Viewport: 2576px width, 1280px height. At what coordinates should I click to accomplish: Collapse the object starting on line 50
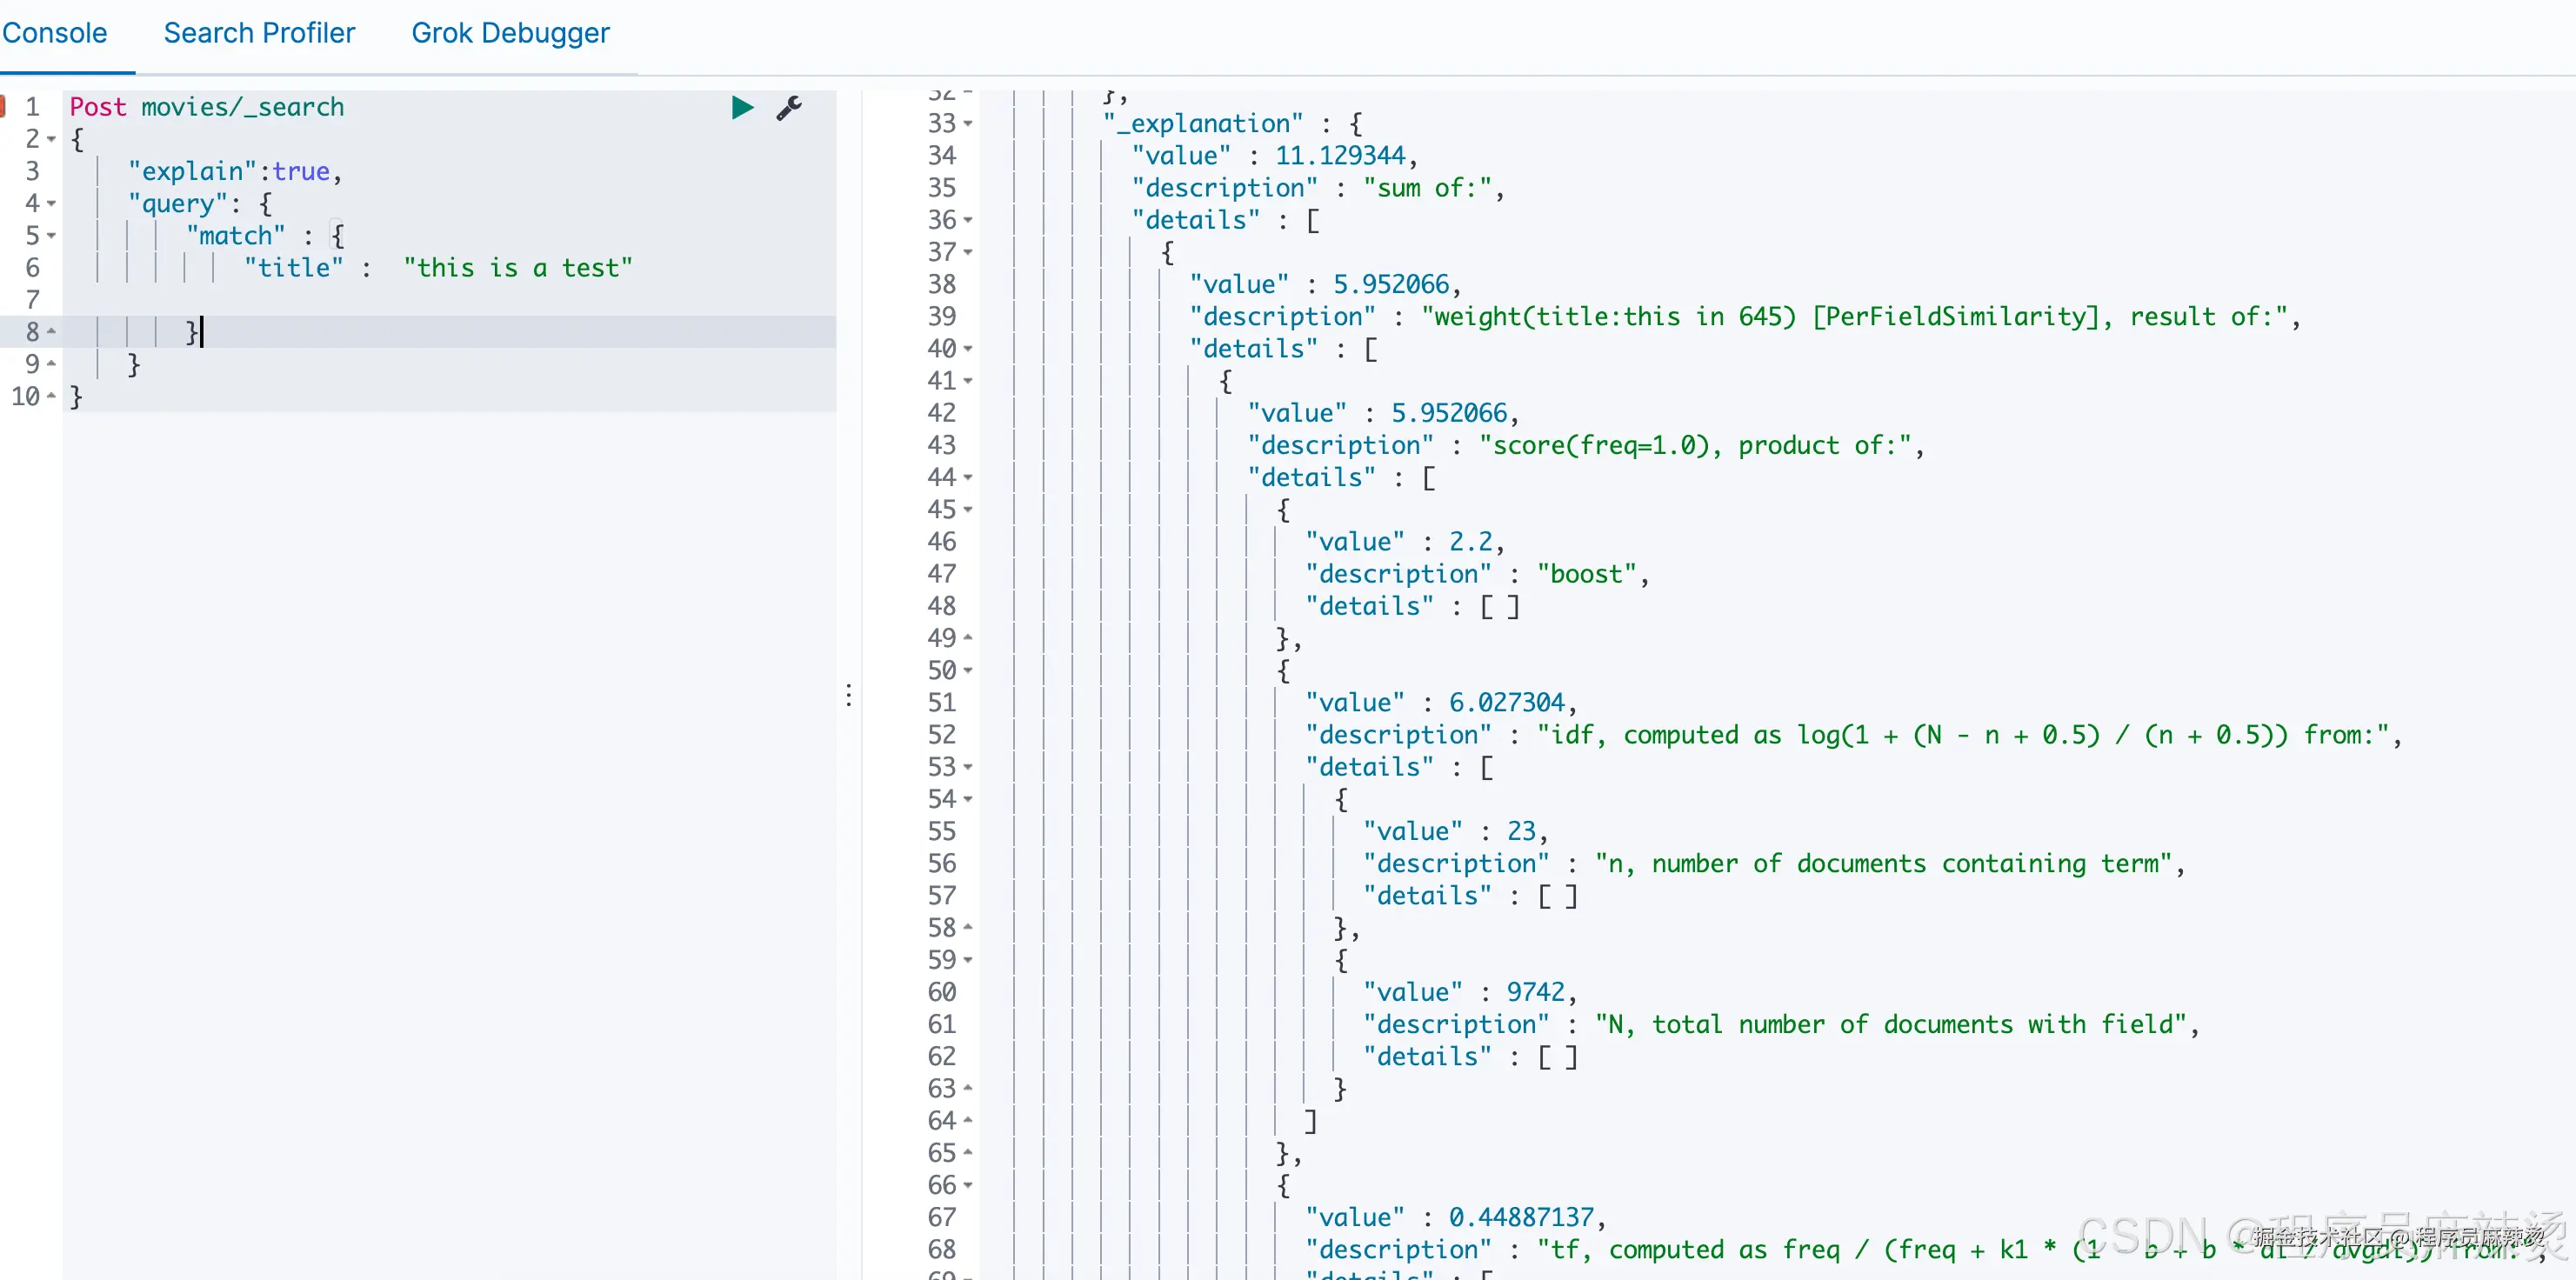point(968,671)
